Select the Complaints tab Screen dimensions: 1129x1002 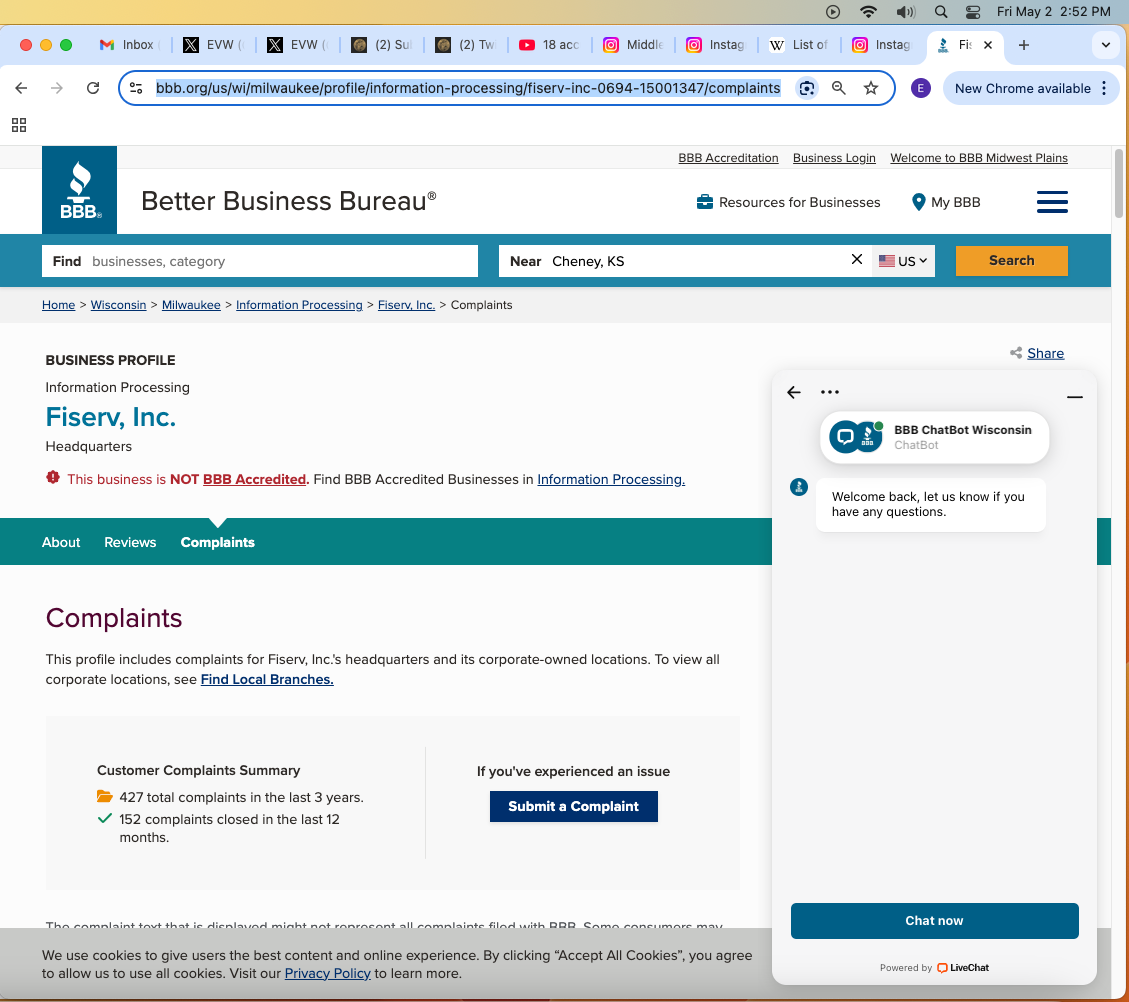(217, 542)
